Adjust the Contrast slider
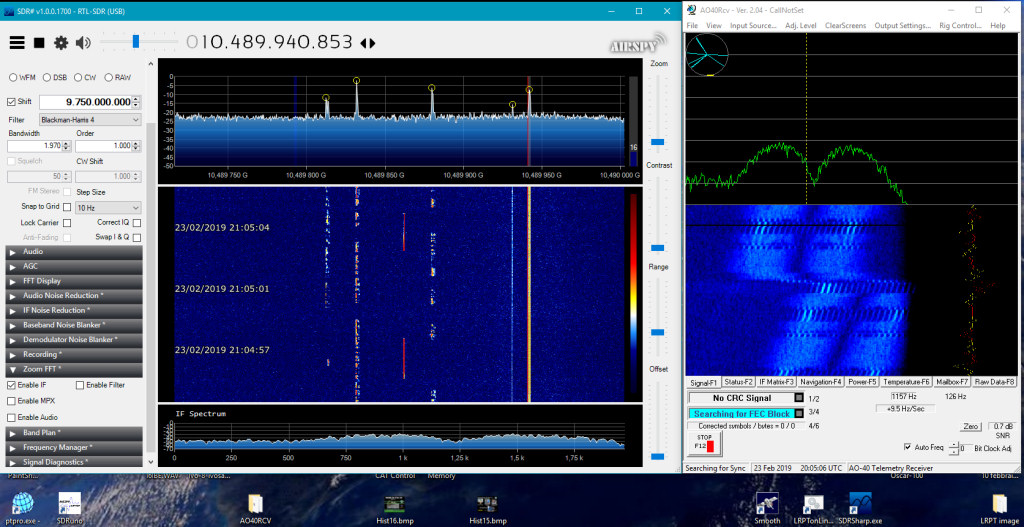Viewport: 1024px width, 527px height. 657,248
